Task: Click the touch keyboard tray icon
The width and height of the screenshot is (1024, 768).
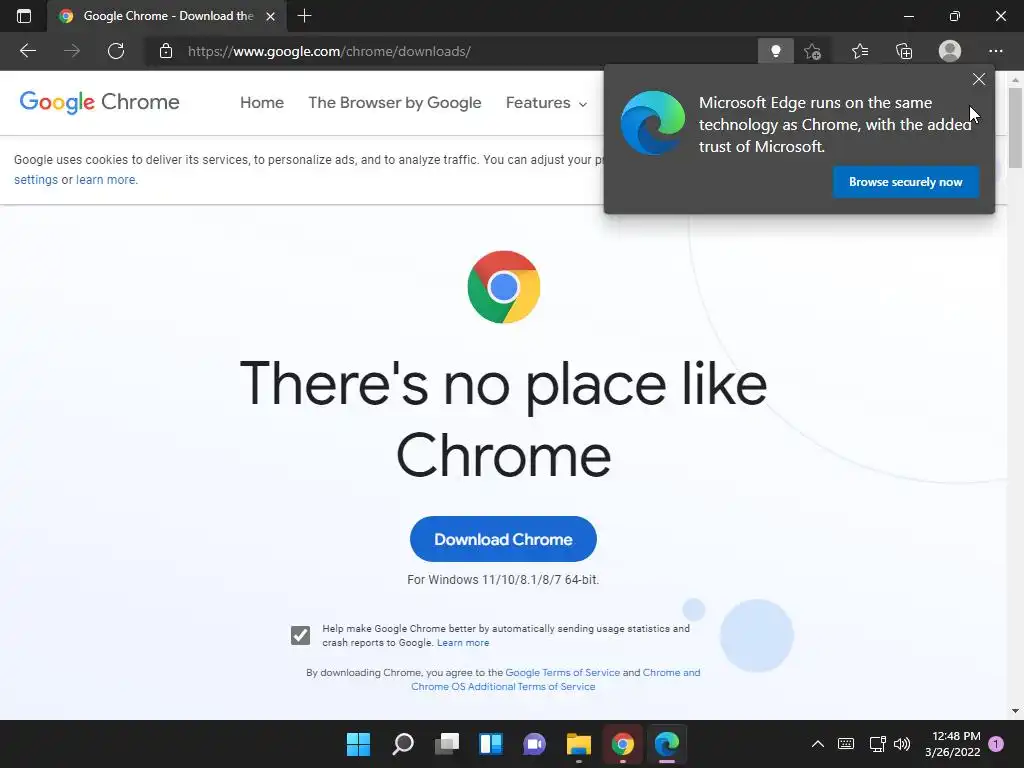Action: pyautogui.click(x=846, y=744)
